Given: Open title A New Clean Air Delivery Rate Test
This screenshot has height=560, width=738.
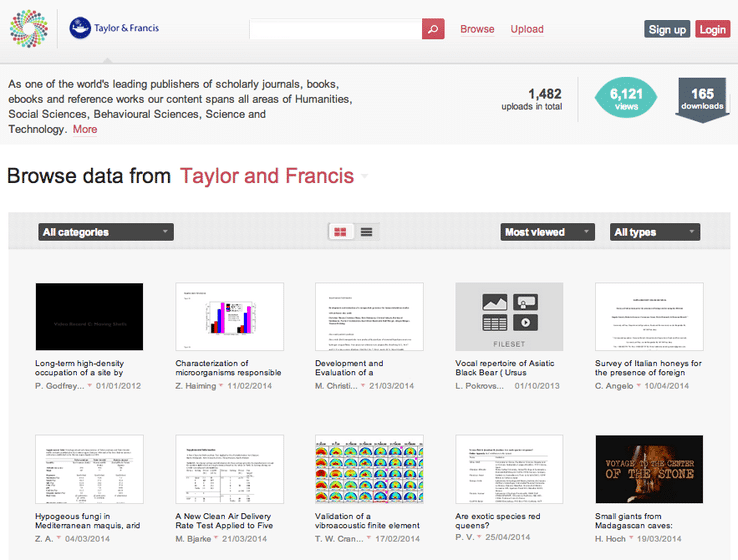Looking at the screenshot, I should 224,521.
